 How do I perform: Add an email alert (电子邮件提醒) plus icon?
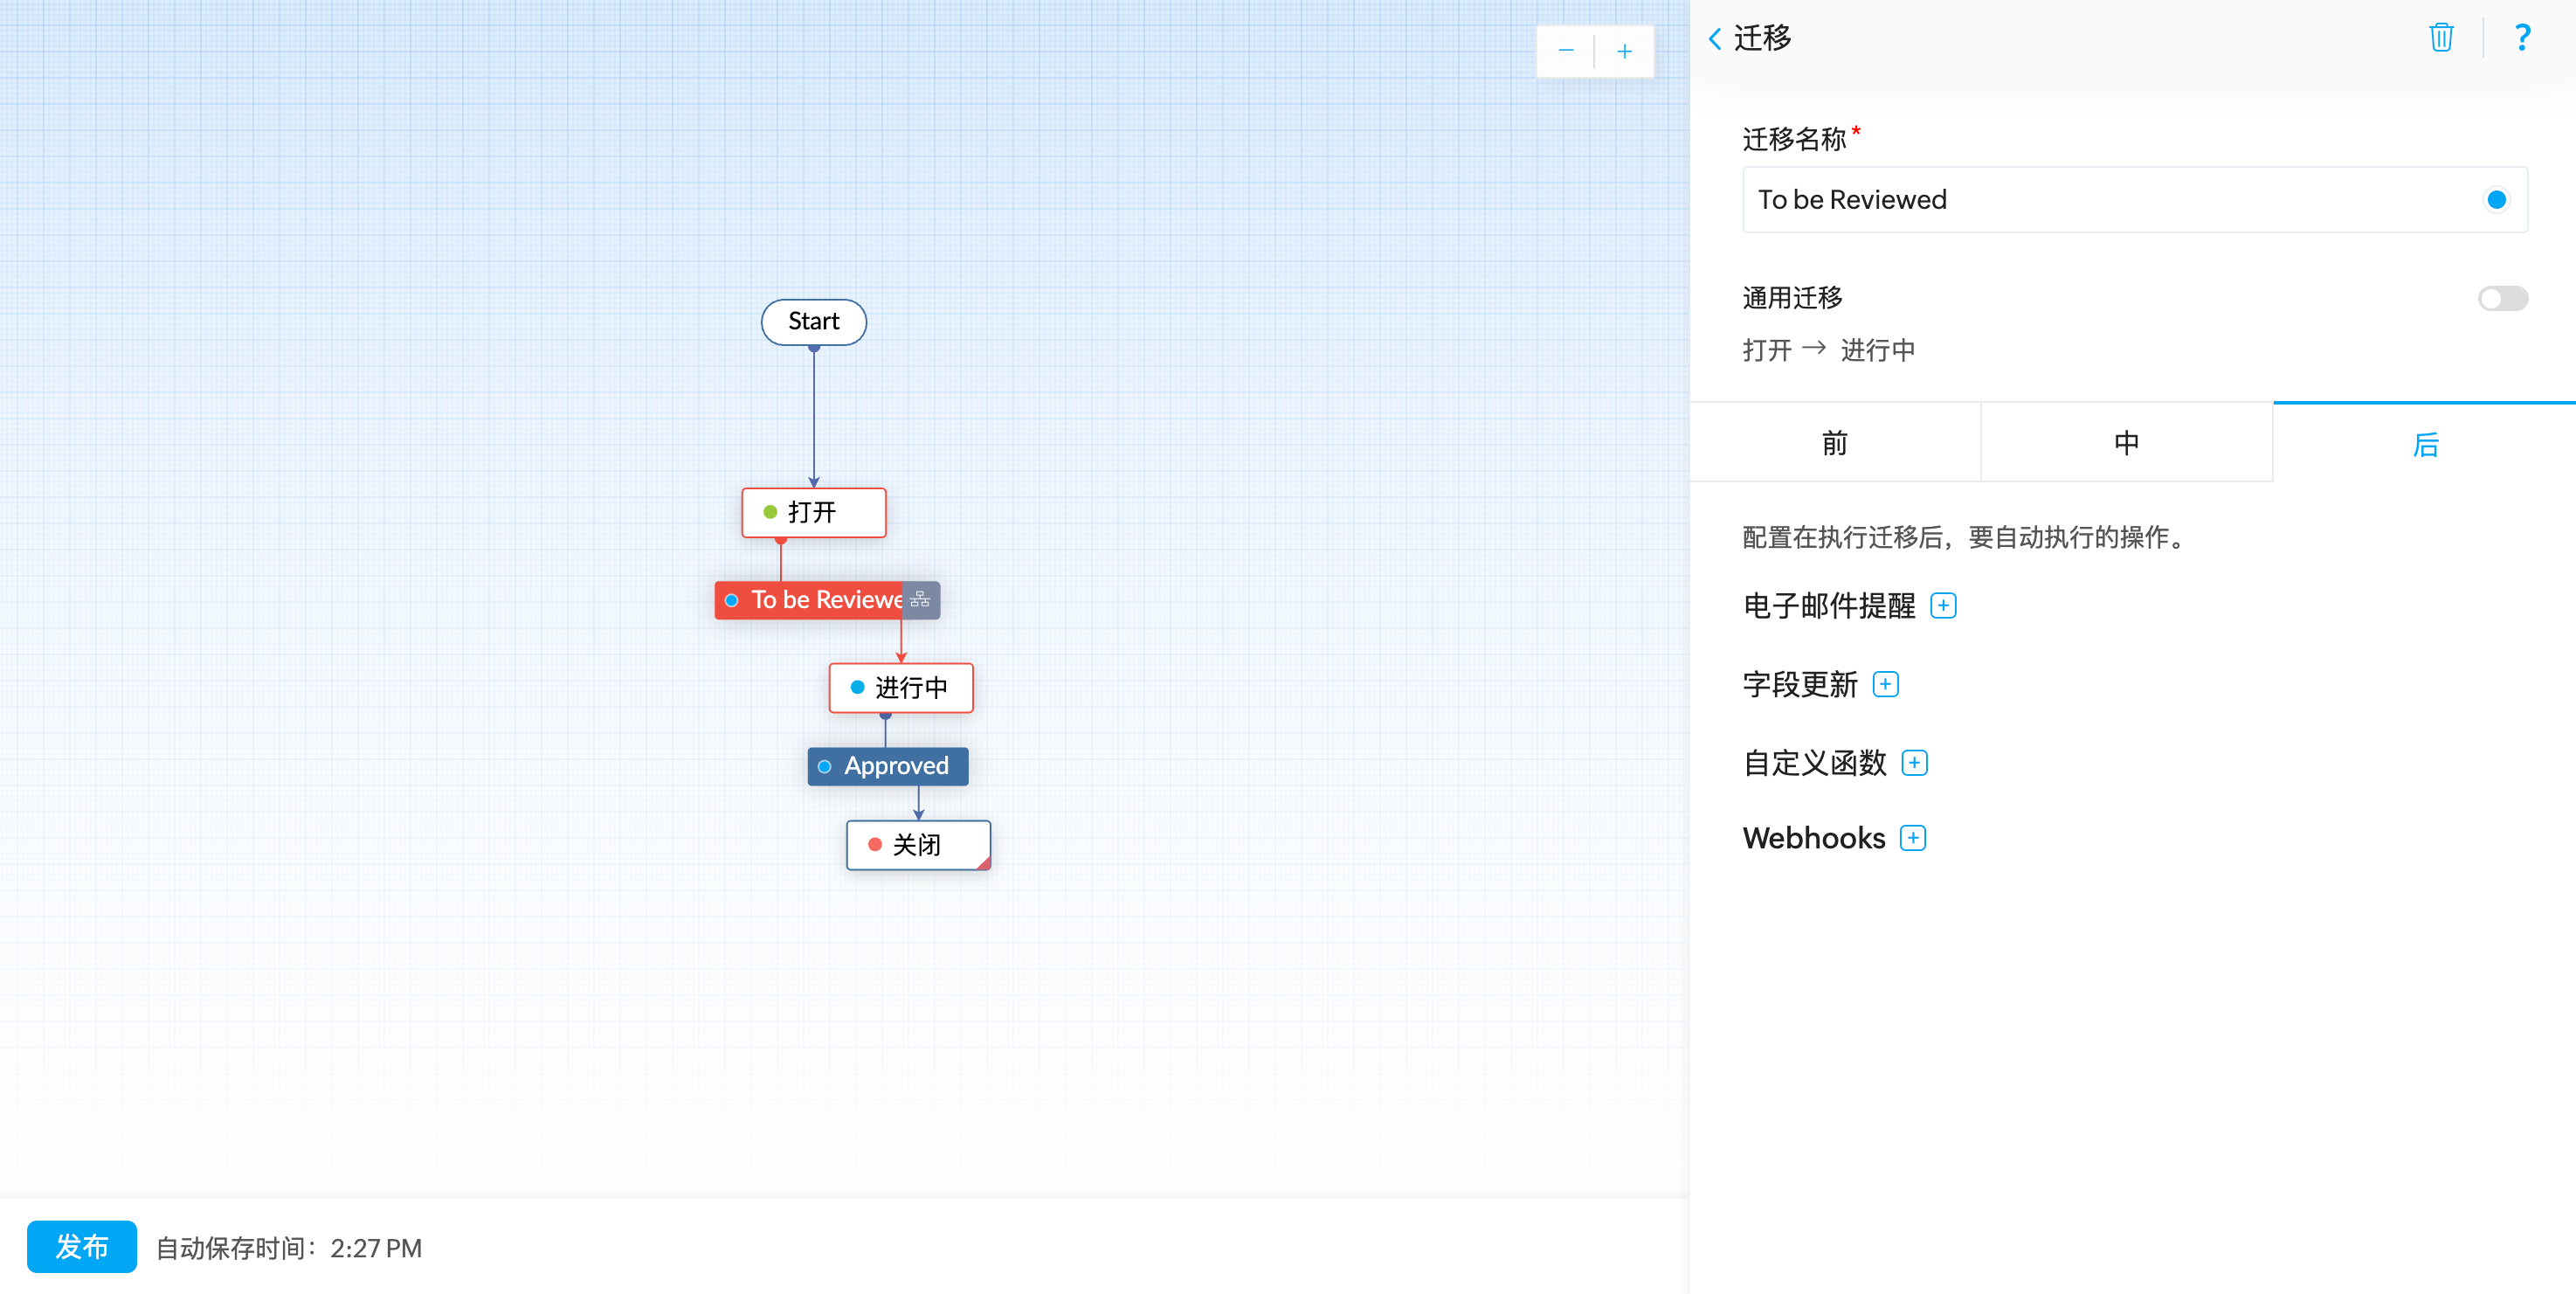[1943, 606]
